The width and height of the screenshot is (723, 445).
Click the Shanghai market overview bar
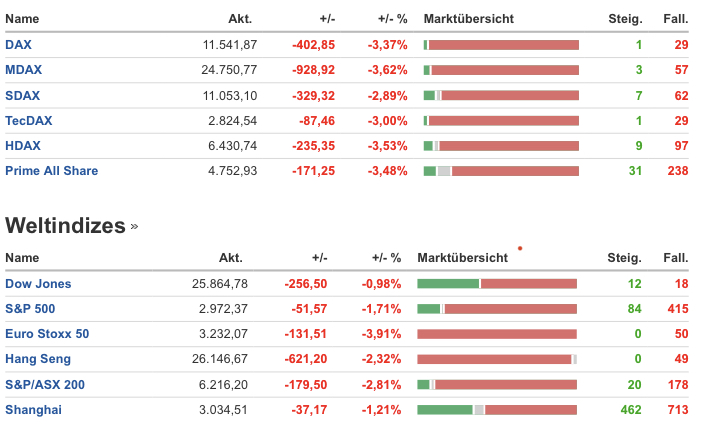497,409
